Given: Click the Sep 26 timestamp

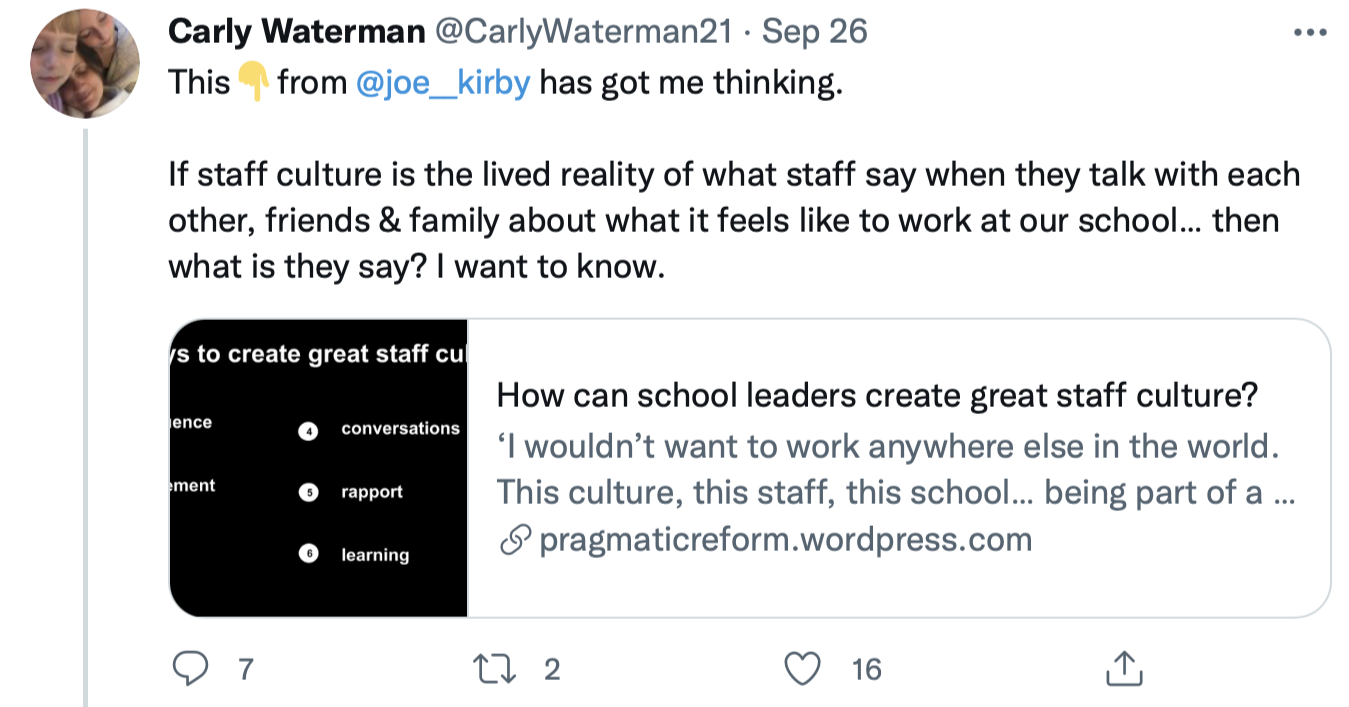Looking at the screenshot, I should [x=814, y=32].
